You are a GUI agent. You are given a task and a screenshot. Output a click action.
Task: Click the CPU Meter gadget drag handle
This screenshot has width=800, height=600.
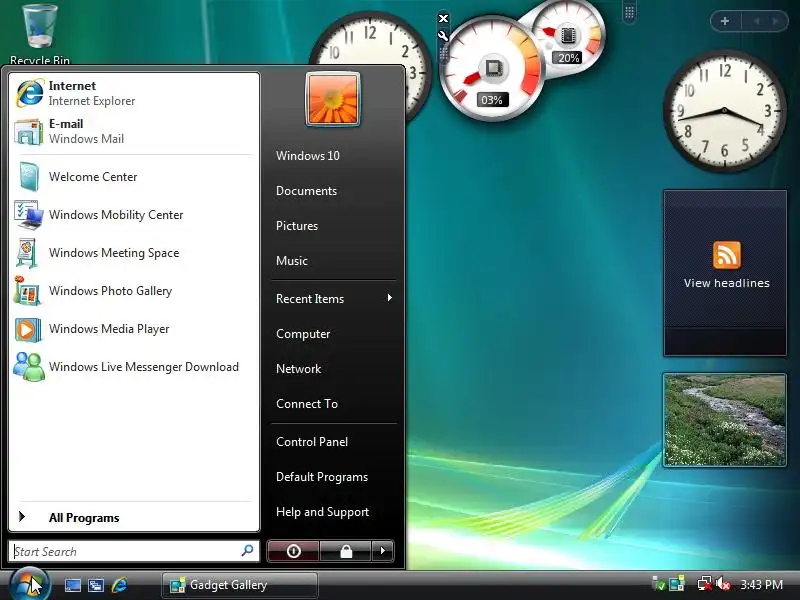(x=443, y=53)
